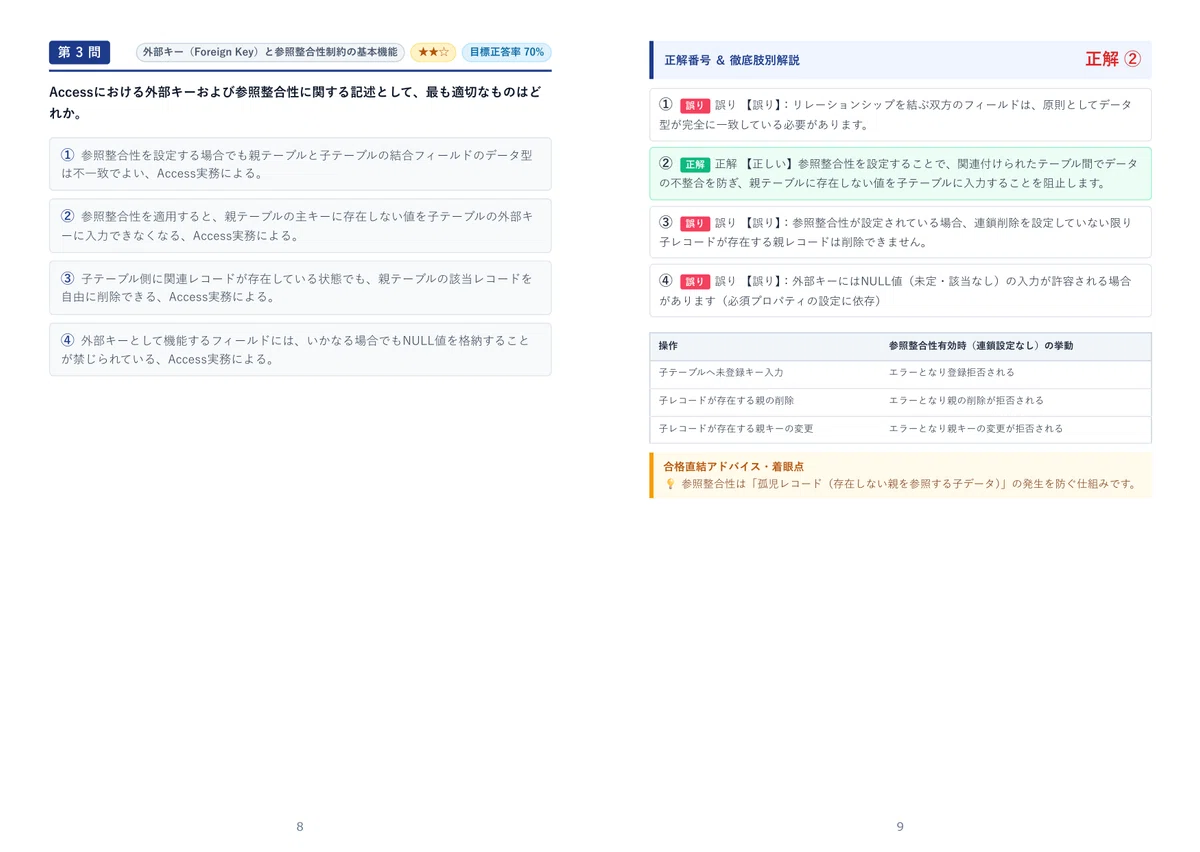Screen dimensions: 1200x852
Task: Select answer option ③ about freely deleting parent records
Action: (x=300, y=287)
